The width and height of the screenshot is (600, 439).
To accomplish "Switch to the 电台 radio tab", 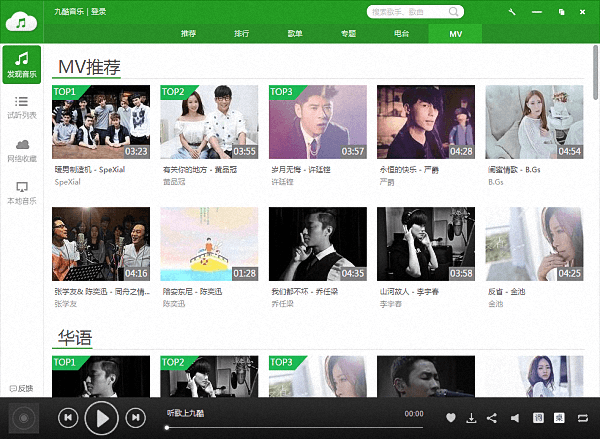I will coord(401,33).
